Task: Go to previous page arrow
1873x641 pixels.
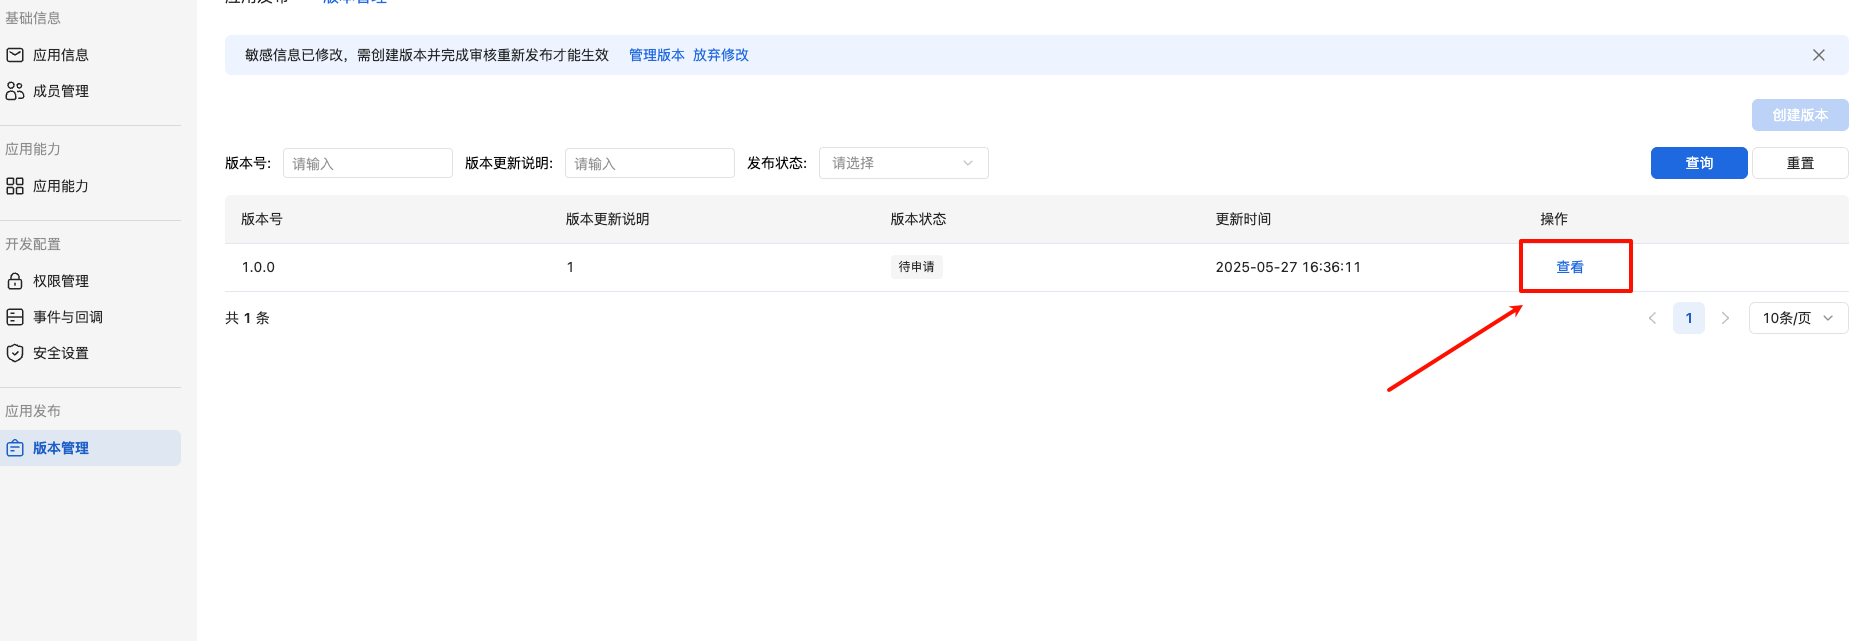Action: coord(1652,318)
